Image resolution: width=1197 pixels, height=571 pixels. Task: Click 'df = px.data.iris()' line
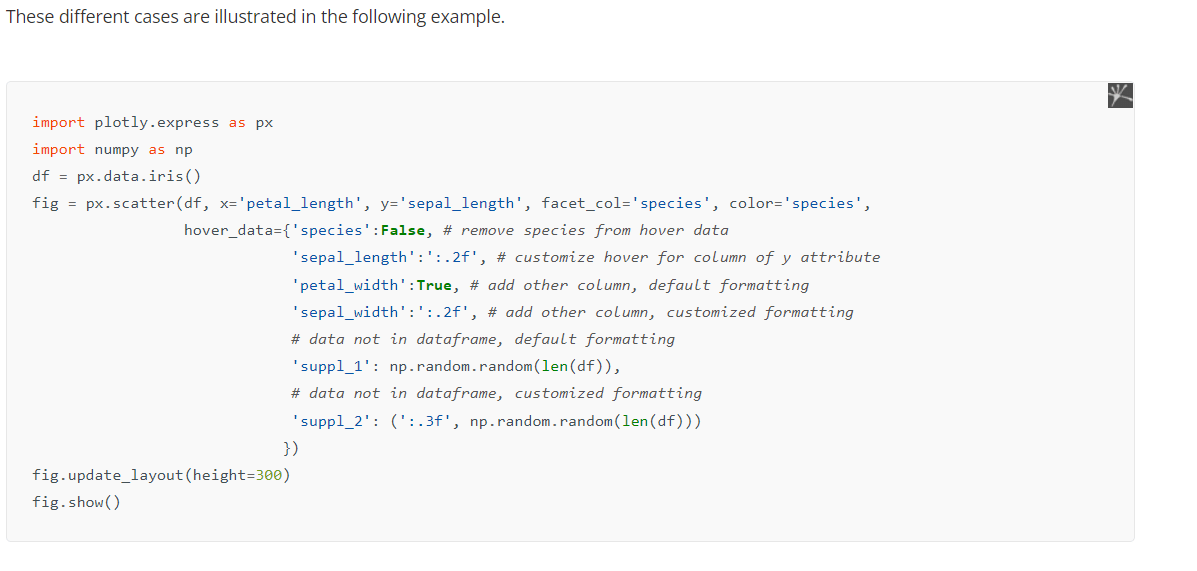coord(116,176)
